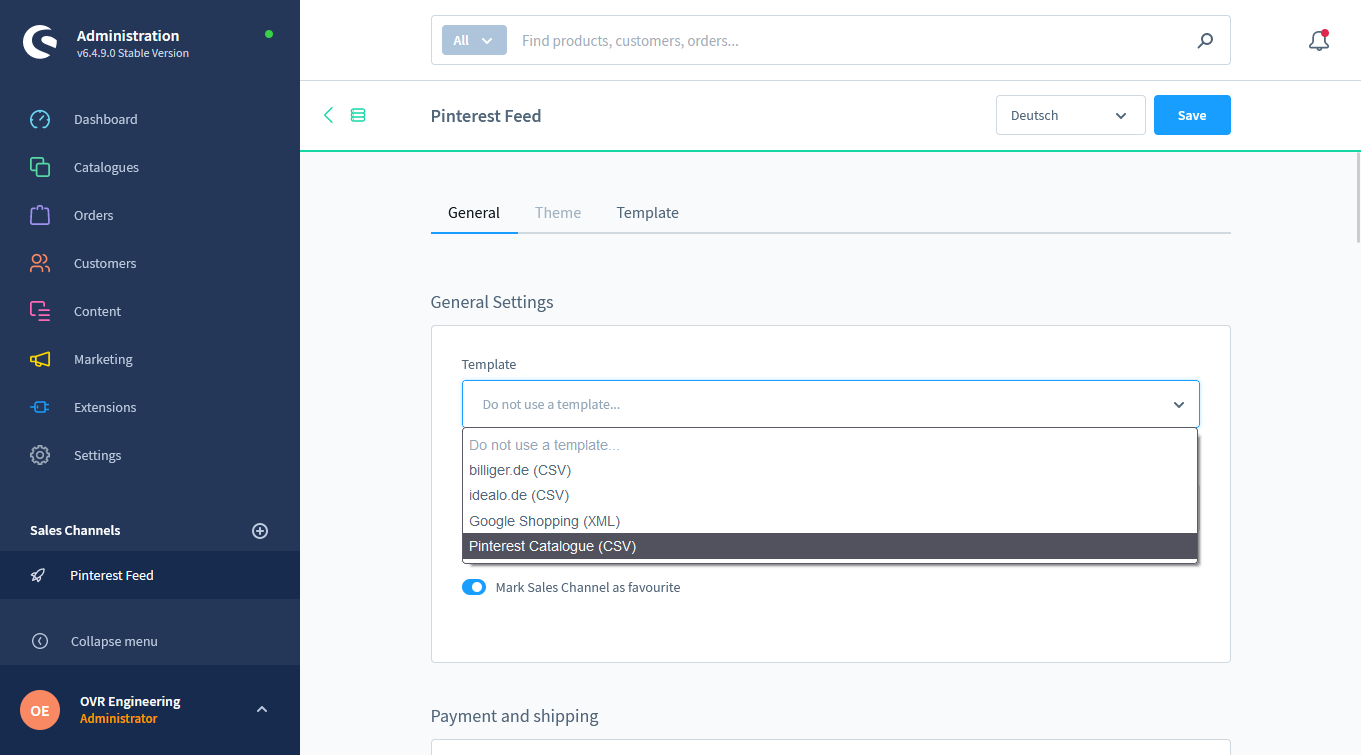Click the OE user avatar
Screen dimensions: 1361x755
pyautogui.click(x=40, y=710)
